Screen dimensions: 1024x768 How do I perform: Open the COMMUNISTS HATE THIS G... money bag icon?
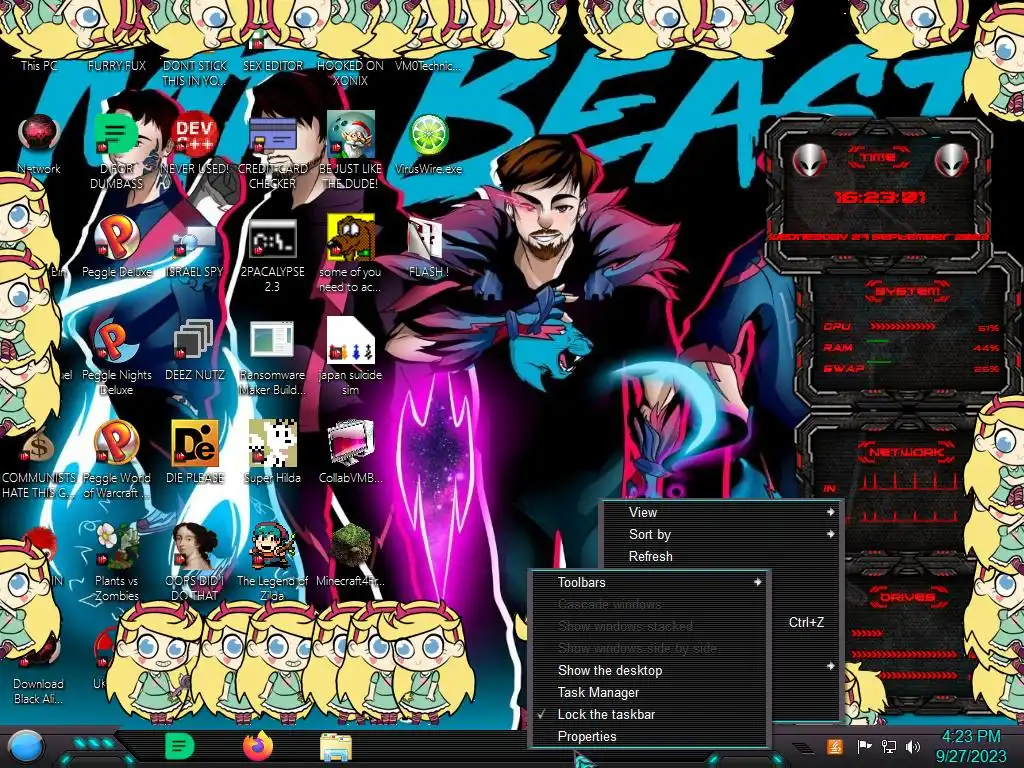(x=39, y=444)
